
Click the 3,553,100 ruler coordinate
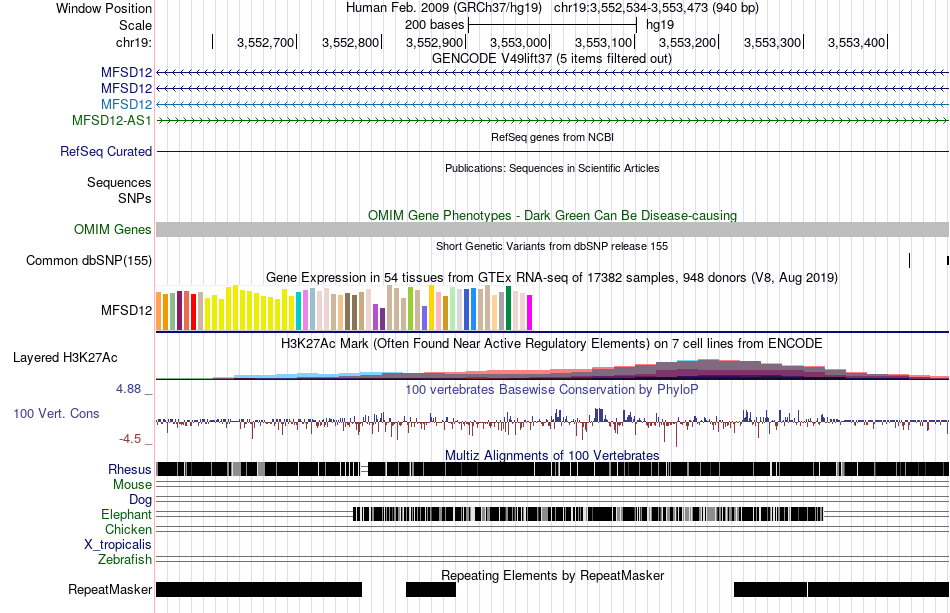pos(603,42)
